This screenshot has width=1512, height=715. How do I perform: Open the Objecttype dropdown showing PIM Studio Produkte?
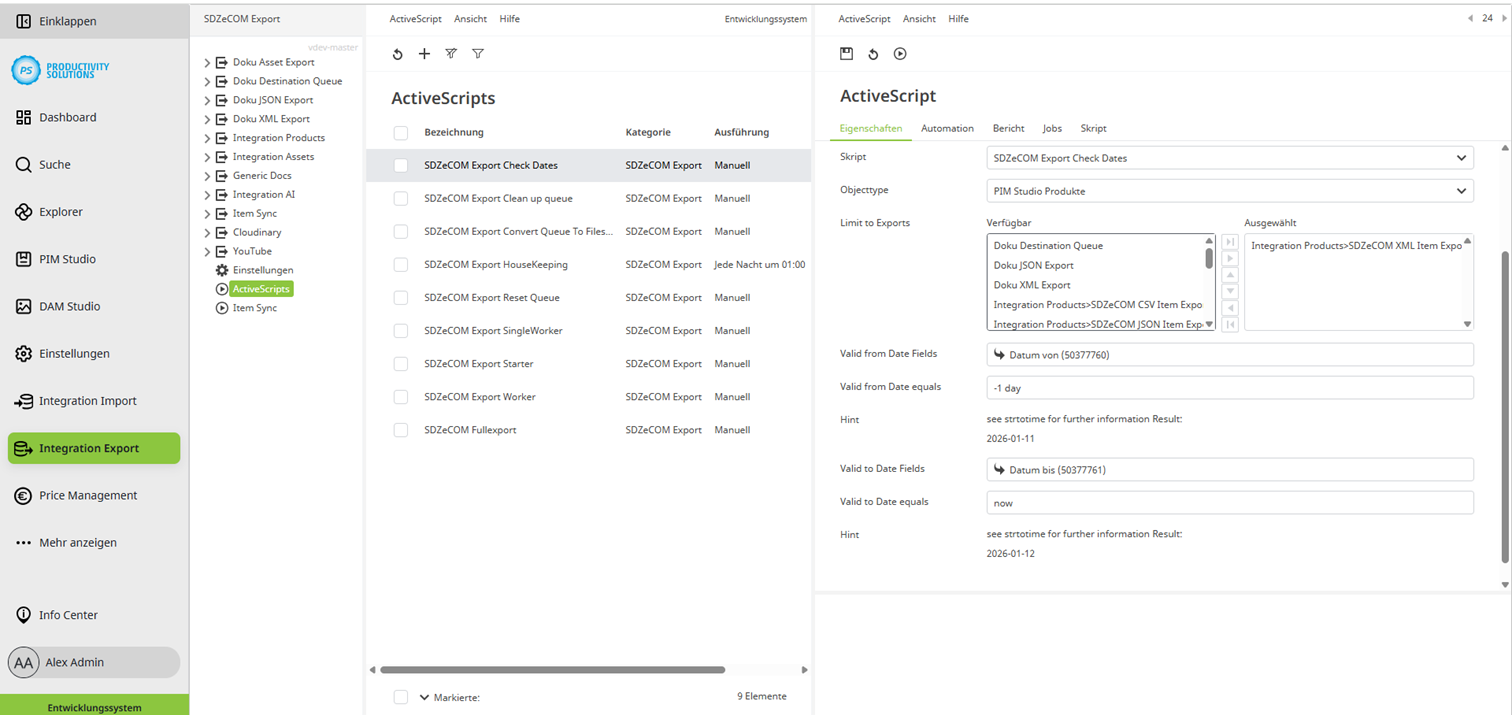(x=1229, y=190)
